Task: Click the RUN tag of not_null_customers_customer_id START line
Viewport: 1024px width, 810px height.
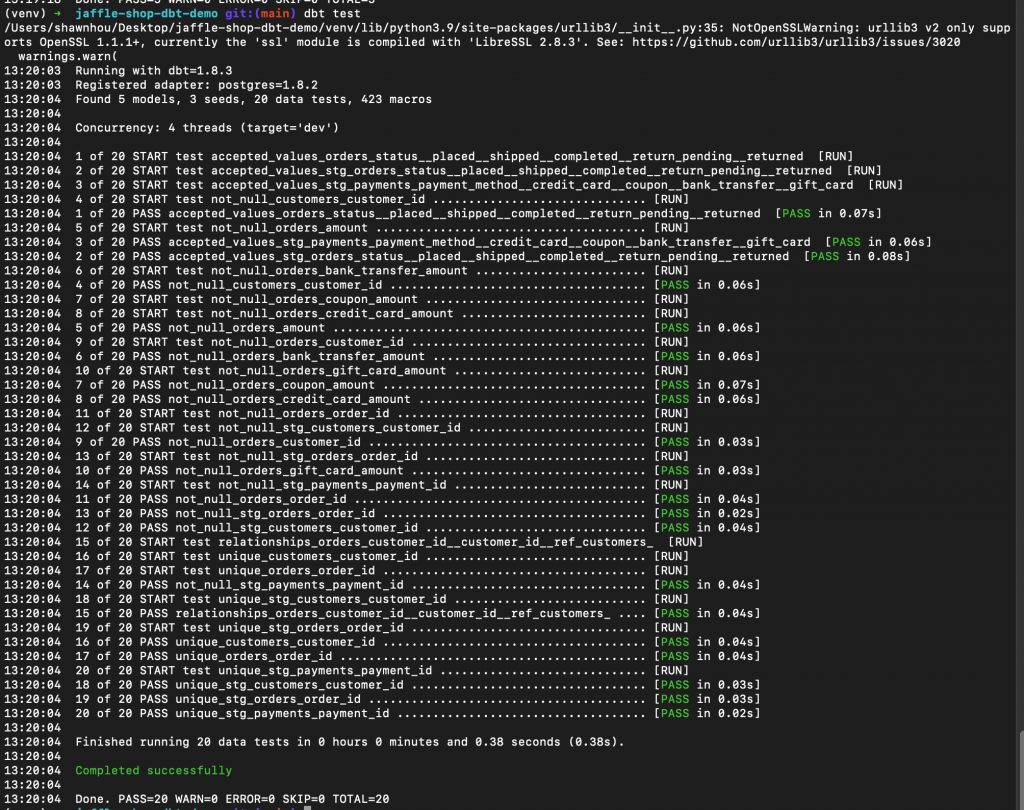Action: 671,199
